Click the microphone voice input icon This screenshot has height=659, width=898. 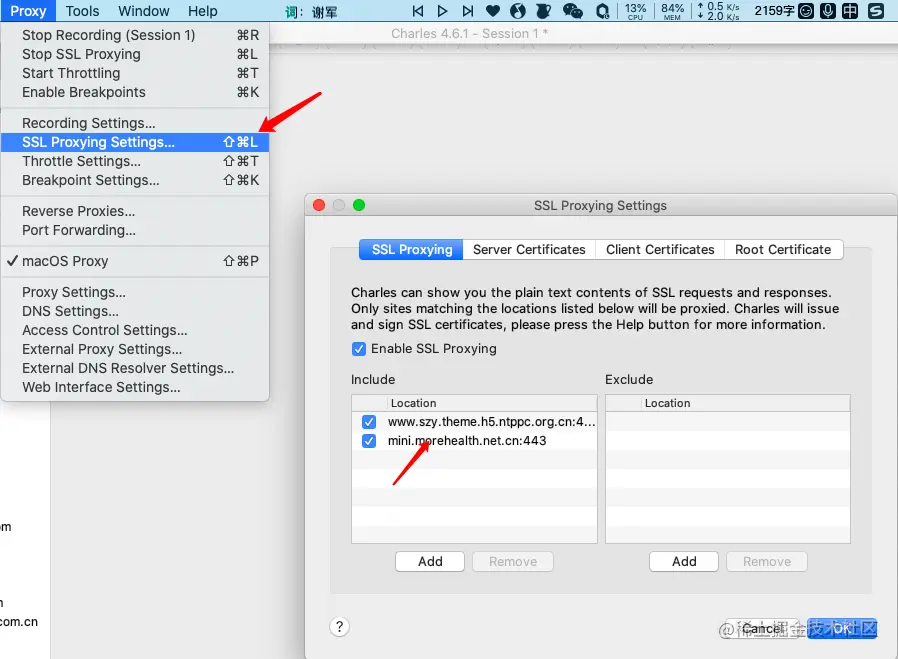coord(828,11)
